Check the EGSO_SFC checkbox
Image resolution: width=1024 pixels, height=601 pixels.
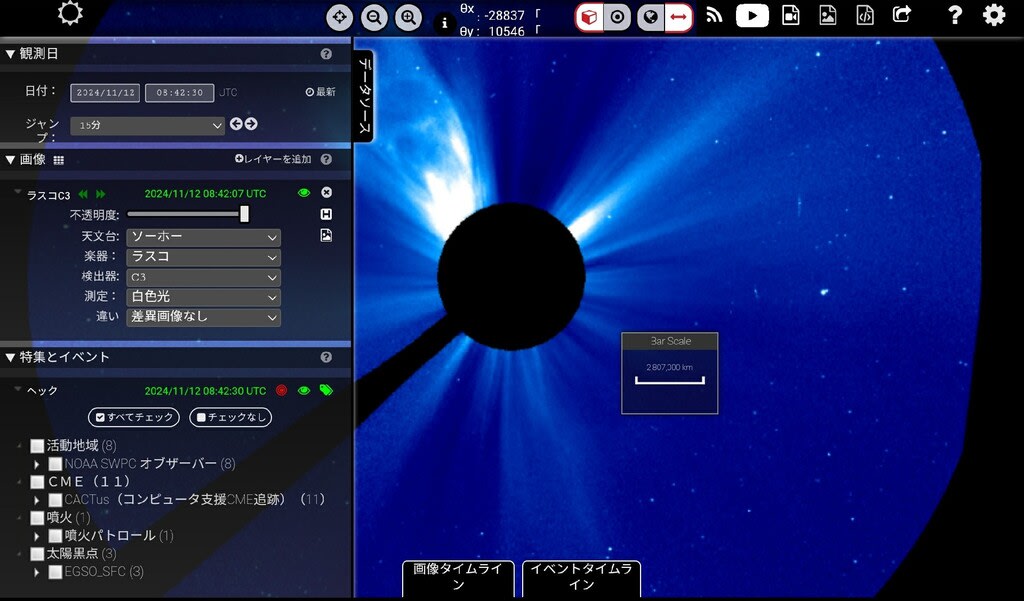56,572
